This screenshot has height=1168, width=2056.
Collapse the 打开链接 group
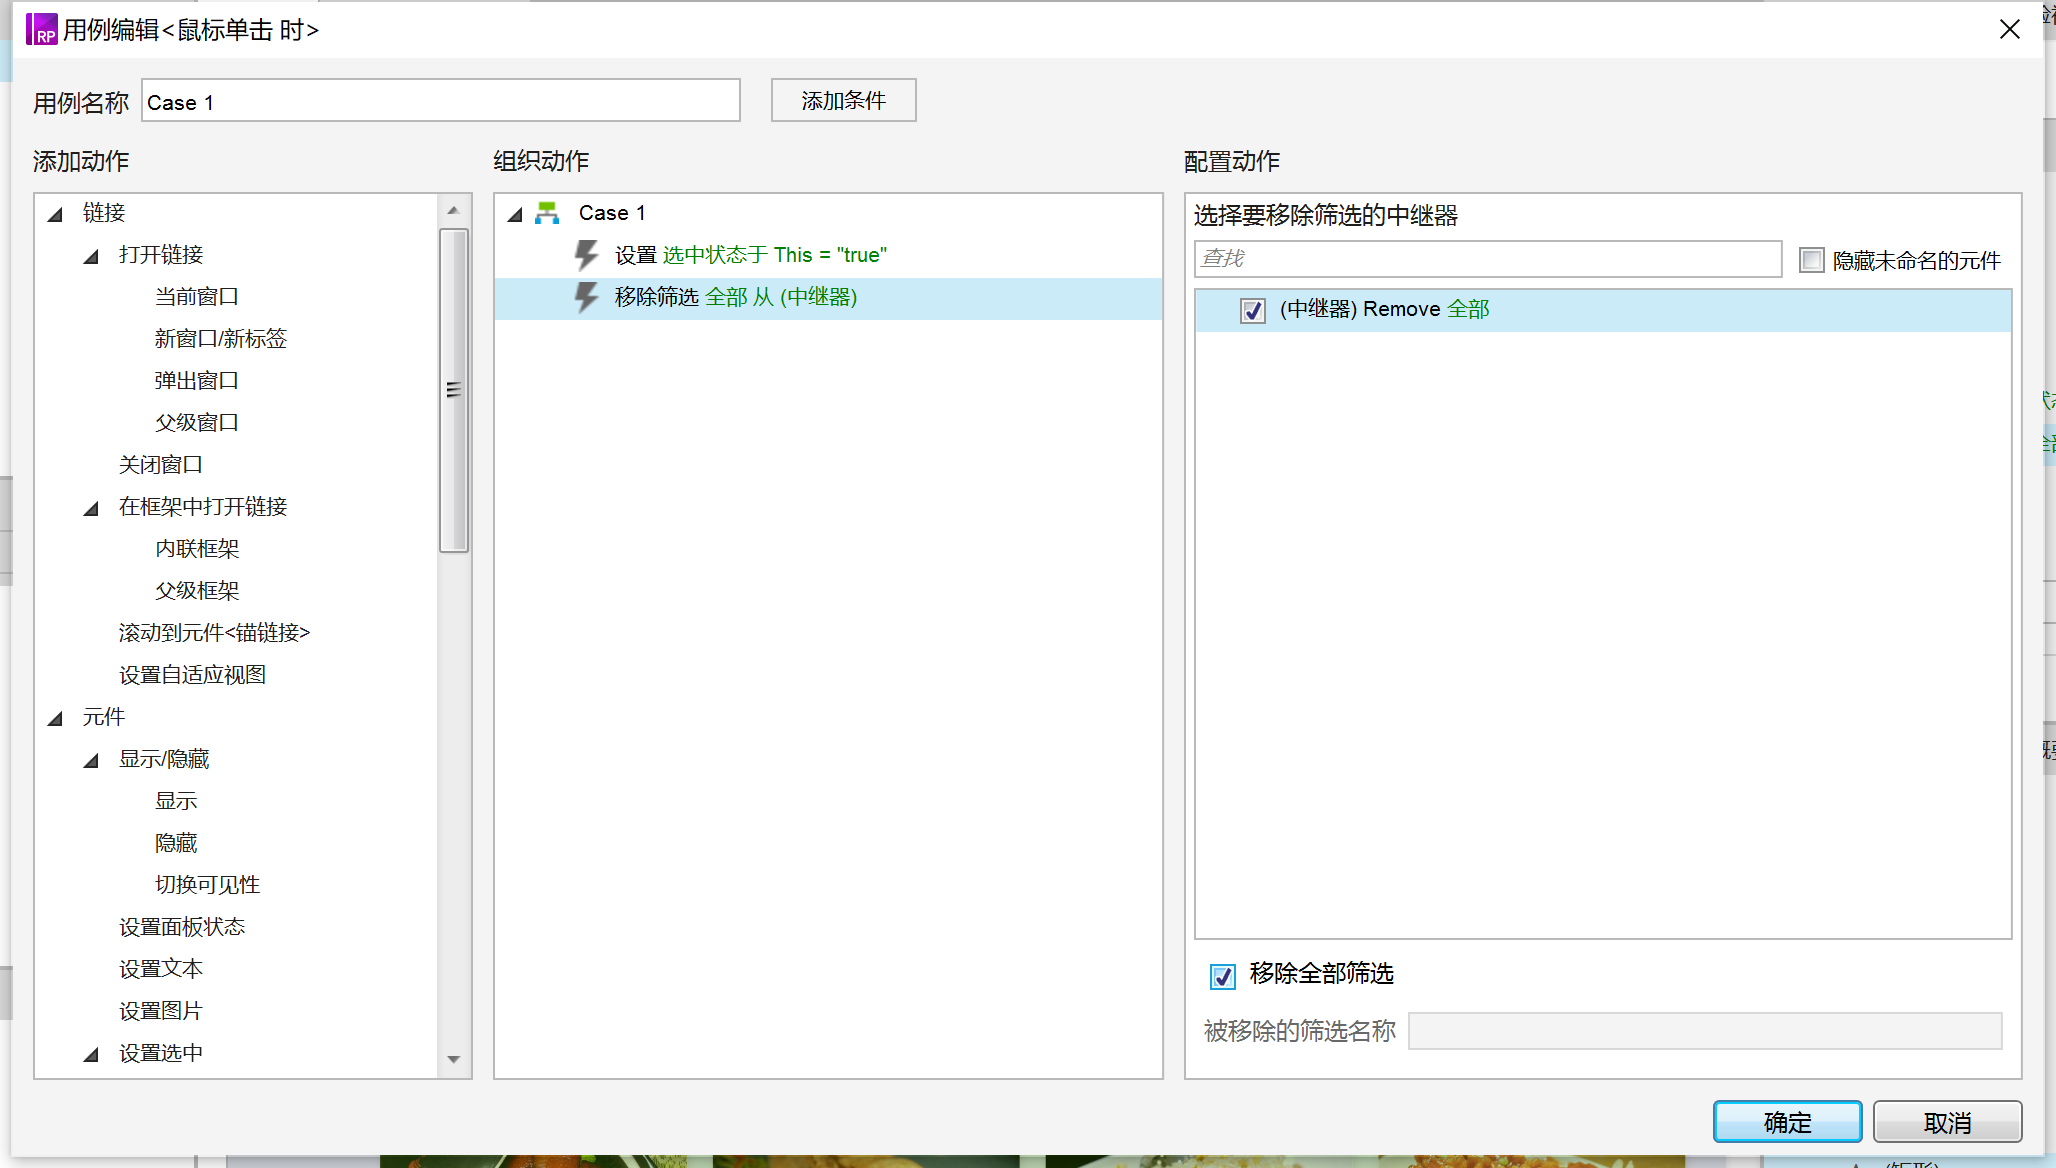coord(92,255)
